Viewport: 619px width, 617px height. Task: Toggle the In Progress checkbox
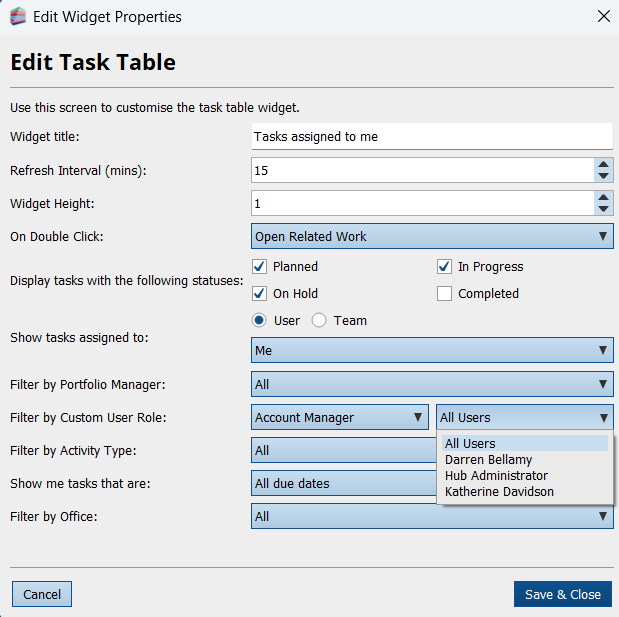click(445, 267)
